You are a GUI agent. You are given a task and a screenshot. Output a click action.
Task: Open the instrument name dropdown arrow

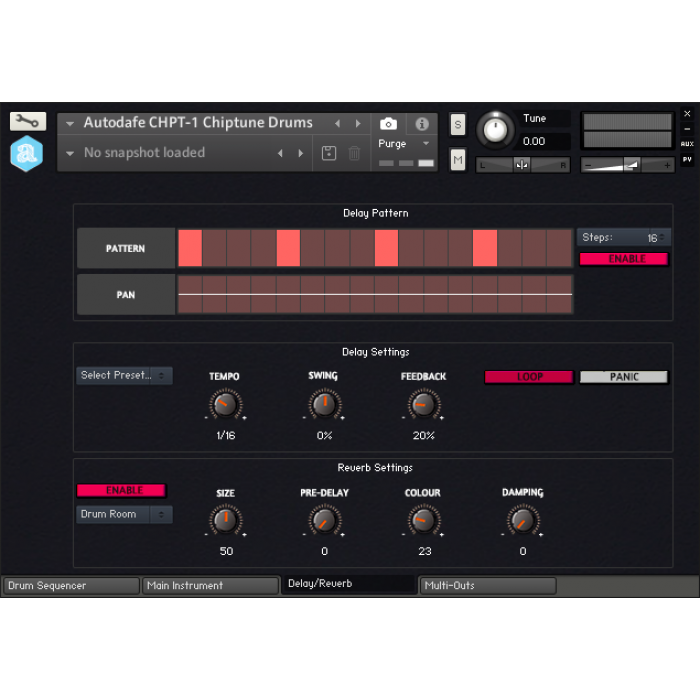[70, 124]
